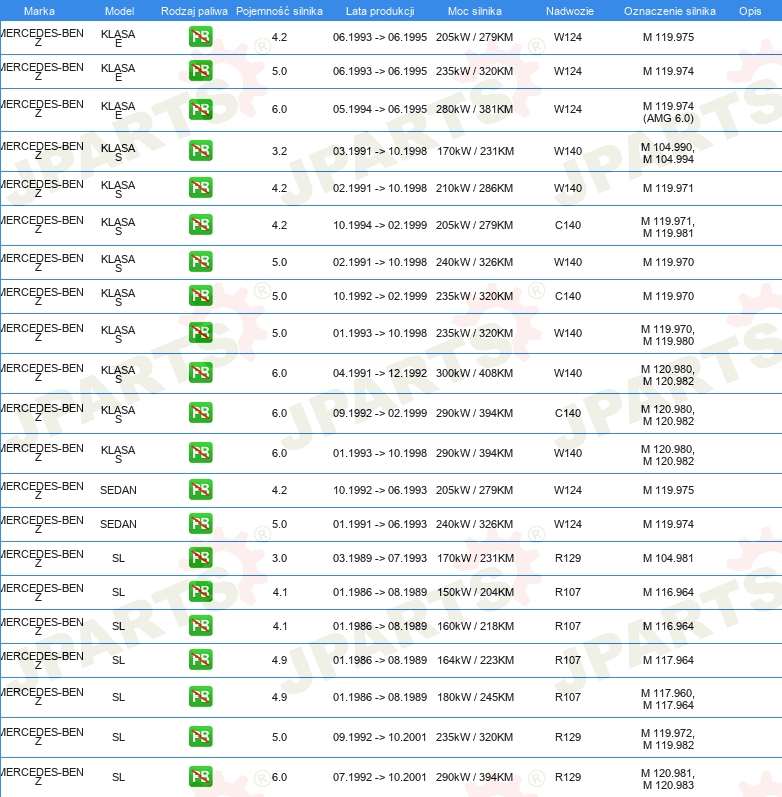Viewport: 782px width, 797px height.
Task: Click fuel icon in the SEDAN 4.2 row
Action: [x=200, y=490]
